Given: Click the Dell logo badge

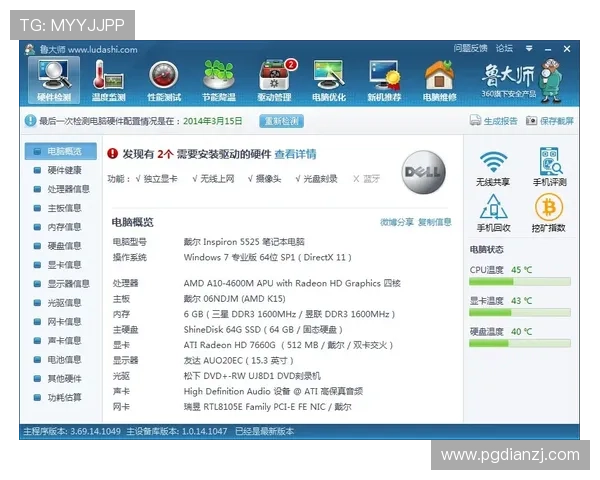Looking at the screenshot, I should tap(423, 172).
